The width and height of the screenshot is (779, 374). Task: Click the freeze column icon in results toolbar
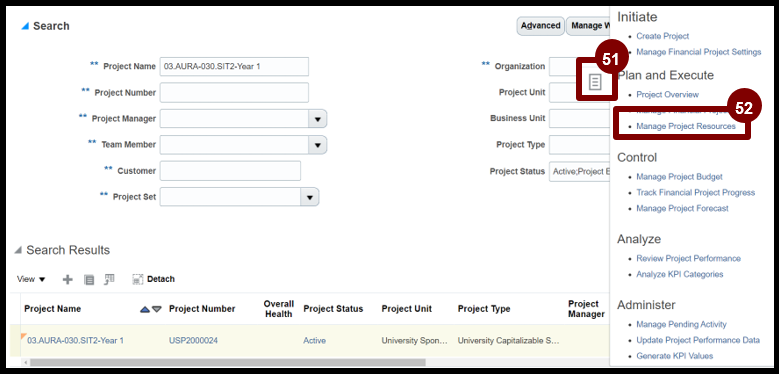point(109,280)
